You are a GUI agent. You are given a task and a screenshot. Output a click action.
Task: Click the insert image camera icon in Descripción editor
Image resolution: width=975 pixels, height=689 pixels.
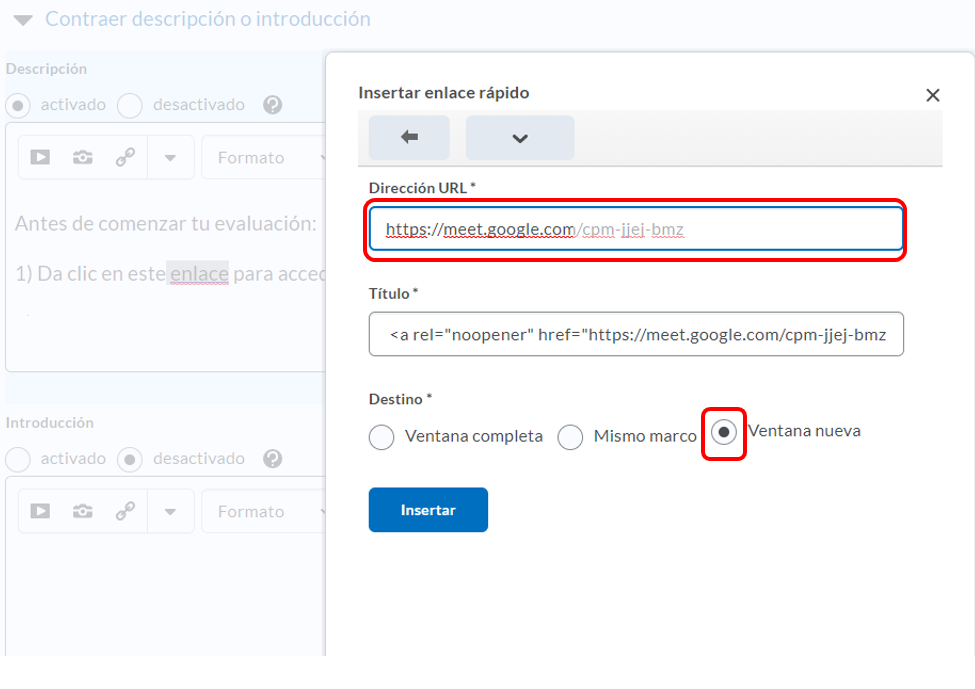pos(83,157)
